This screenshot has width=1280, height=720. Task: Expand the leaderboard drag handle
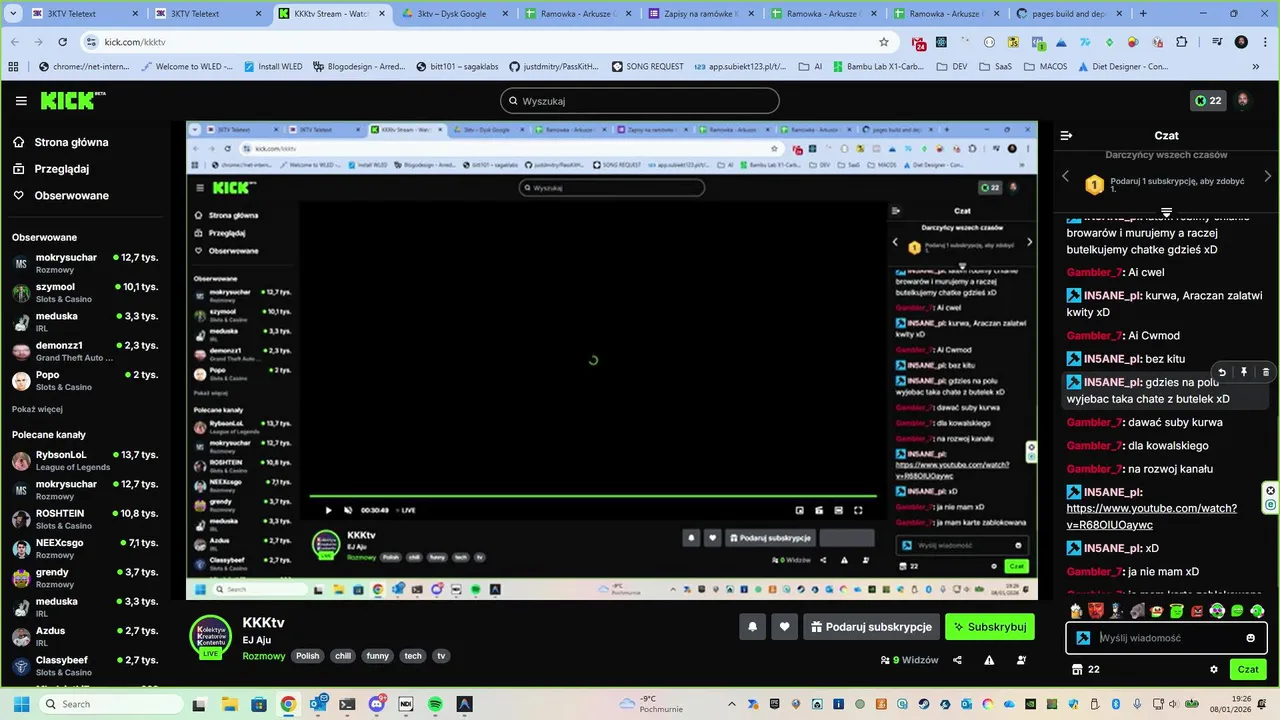(1166, 212)
